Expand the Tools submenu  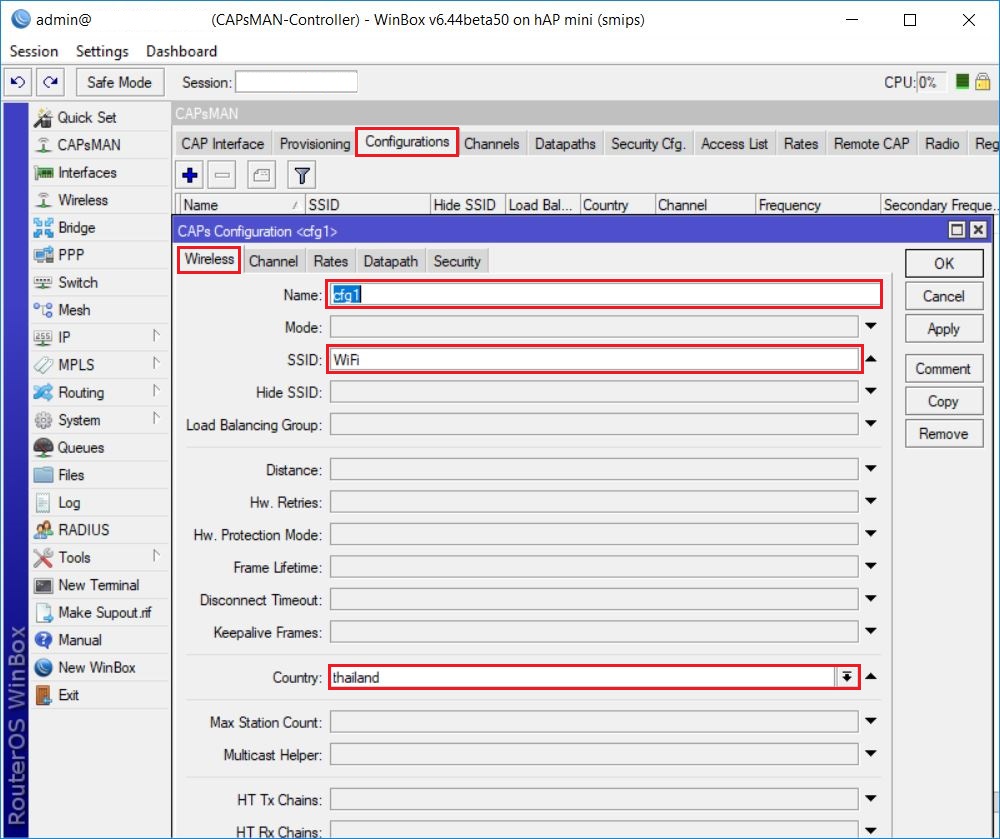[156, 556]
